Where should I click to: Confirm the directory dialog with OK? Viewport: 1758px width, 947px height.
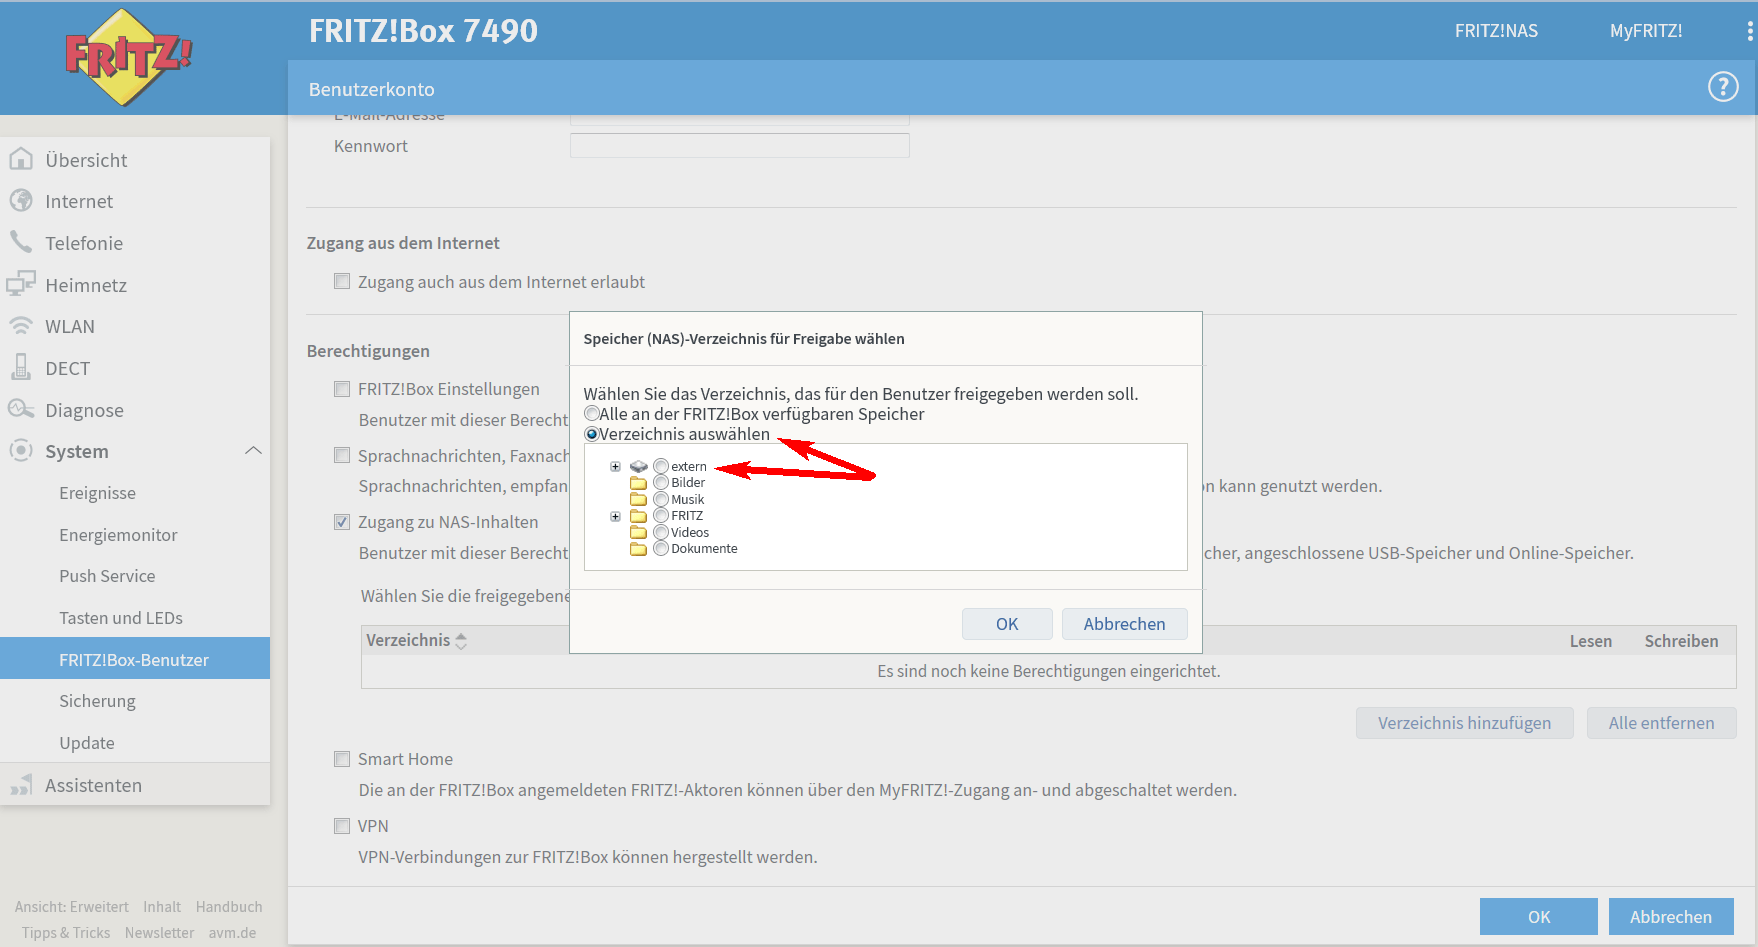[x=1006, y=624]
